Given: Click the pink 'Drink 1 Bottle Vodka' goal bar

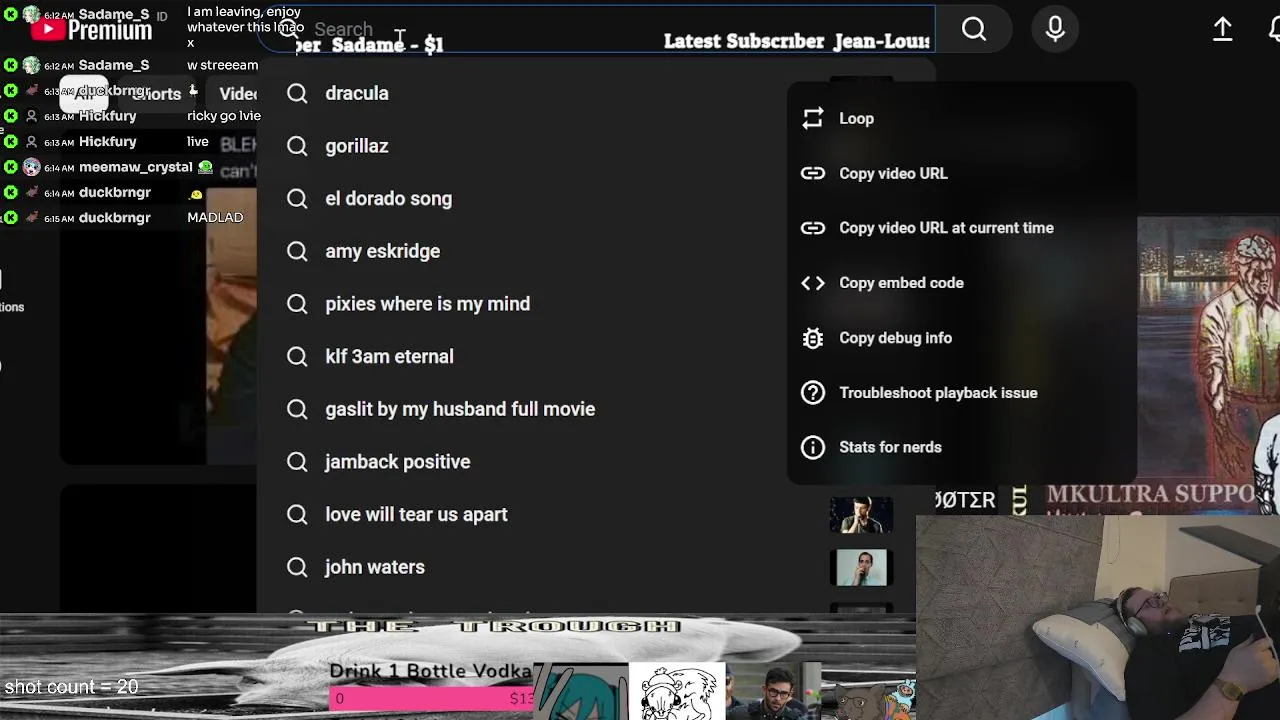Looking at the screenshot, I should (x=432, y=699).
